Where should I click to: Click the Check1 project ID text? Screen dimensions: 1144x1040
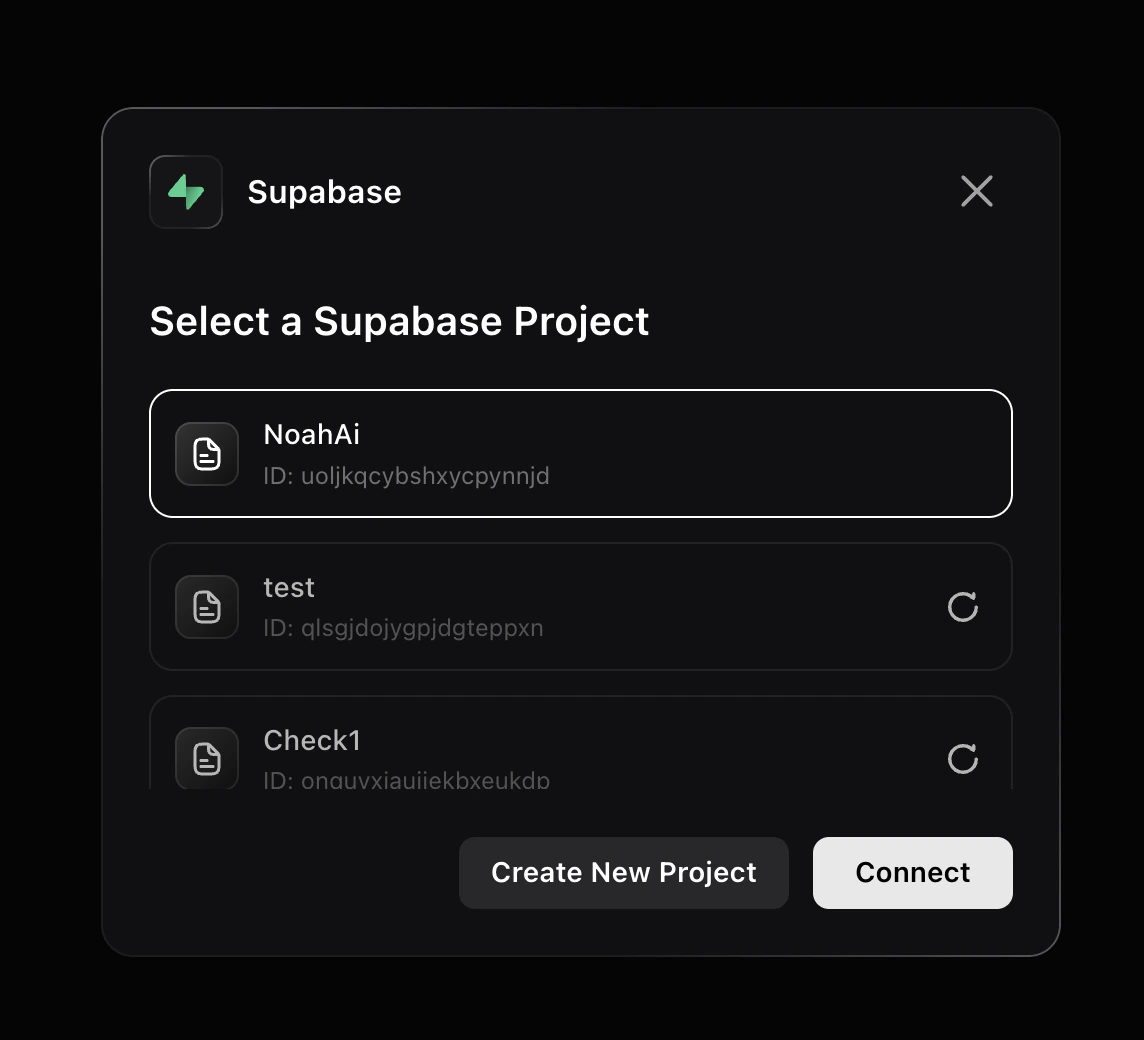click(x=406, y=781)
